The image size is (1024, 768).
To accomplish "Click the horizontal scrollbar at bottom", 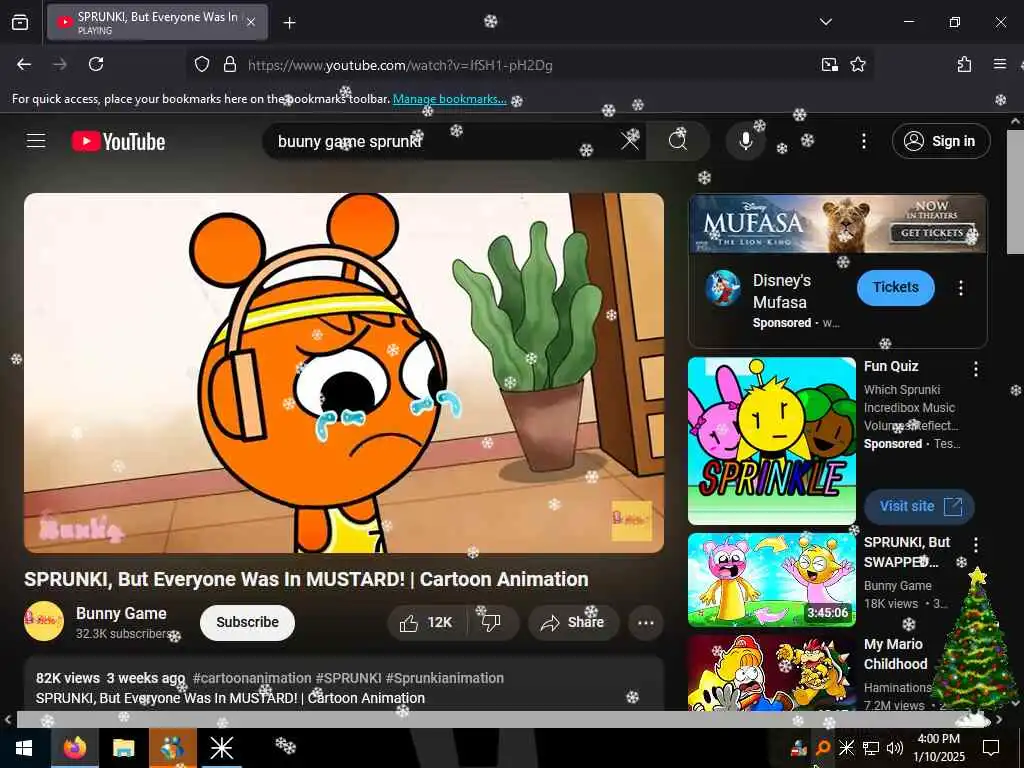I will click(503, 719).
